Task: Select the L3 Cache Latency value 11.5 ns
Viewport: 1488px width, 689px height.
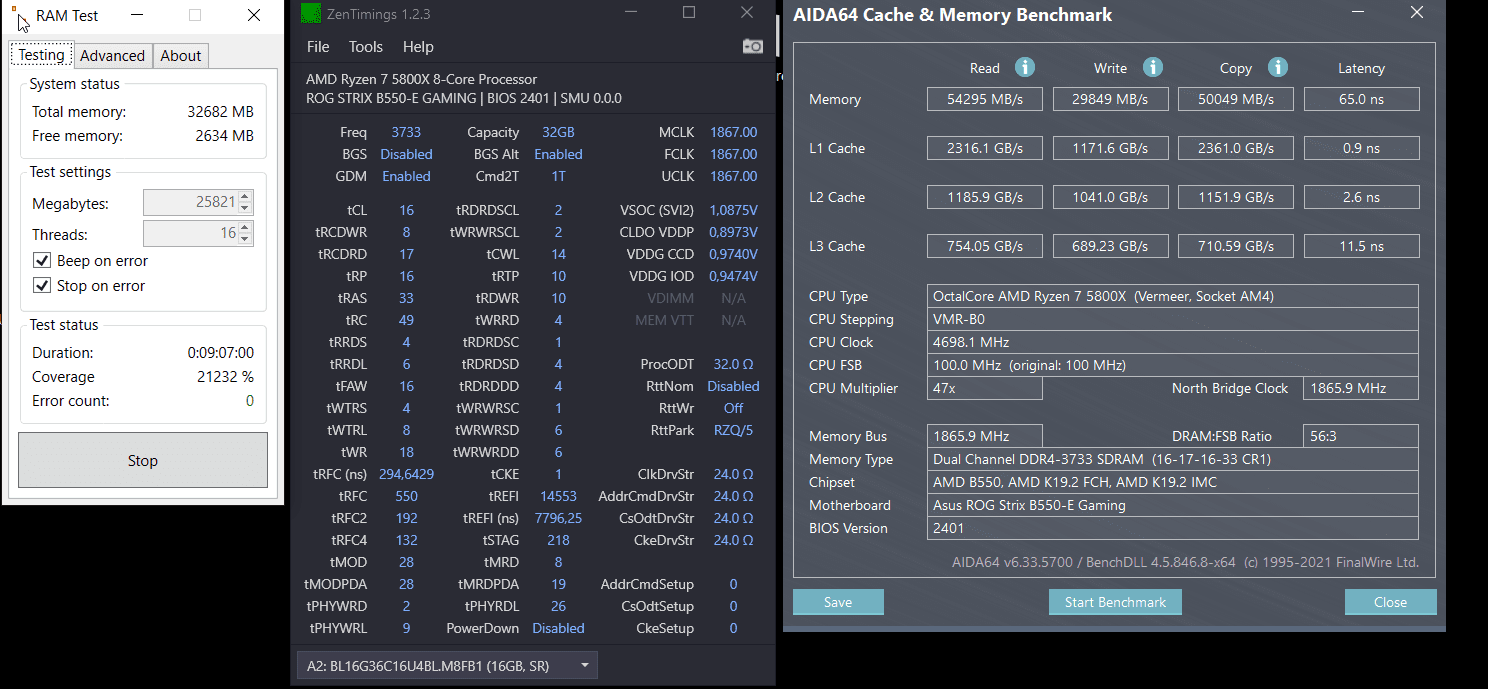Action: pos(1361,246)
